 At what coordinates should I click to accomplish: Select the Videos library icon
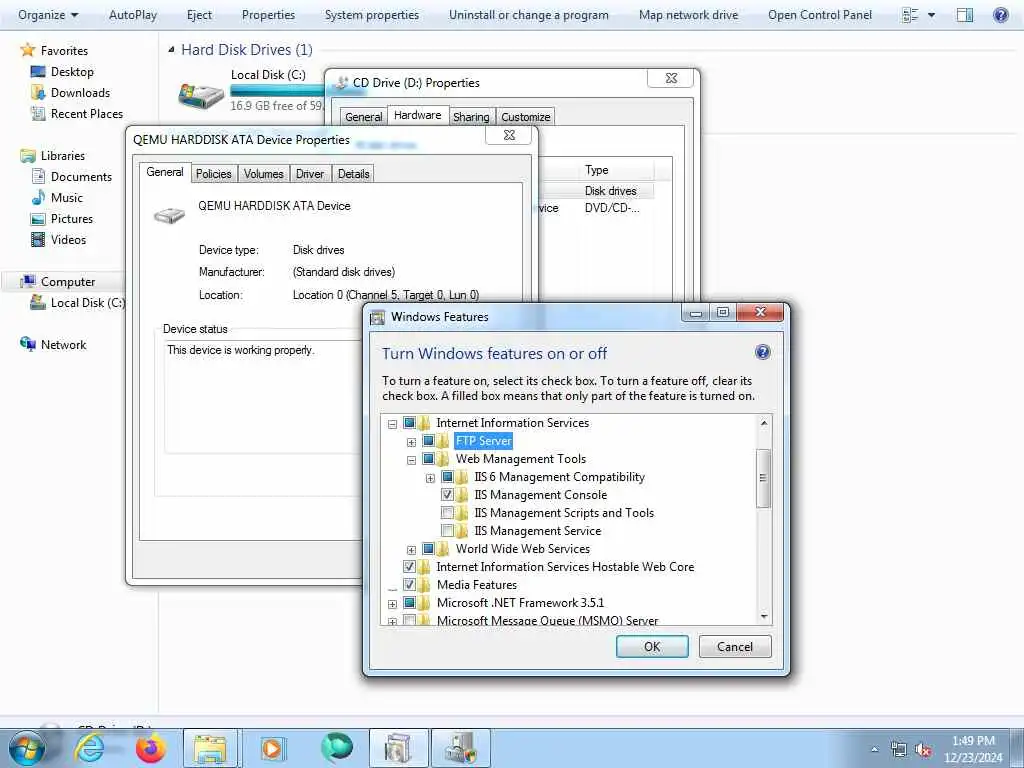click(x=38, y=239)
